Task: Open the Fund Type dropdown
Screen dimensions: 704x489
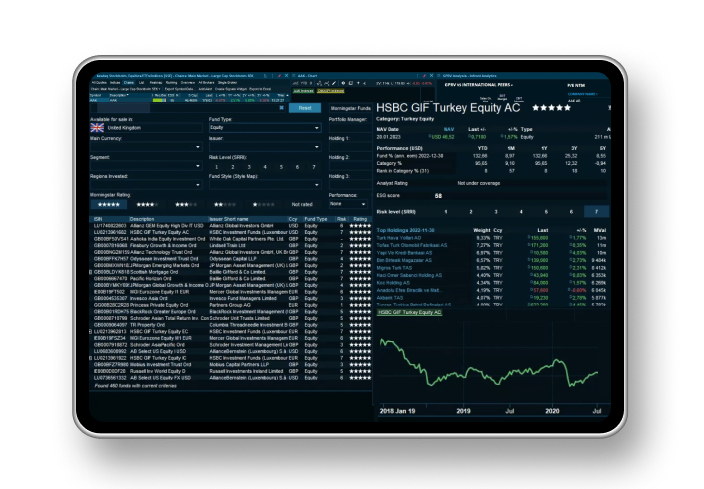Action: click(262, 128)
